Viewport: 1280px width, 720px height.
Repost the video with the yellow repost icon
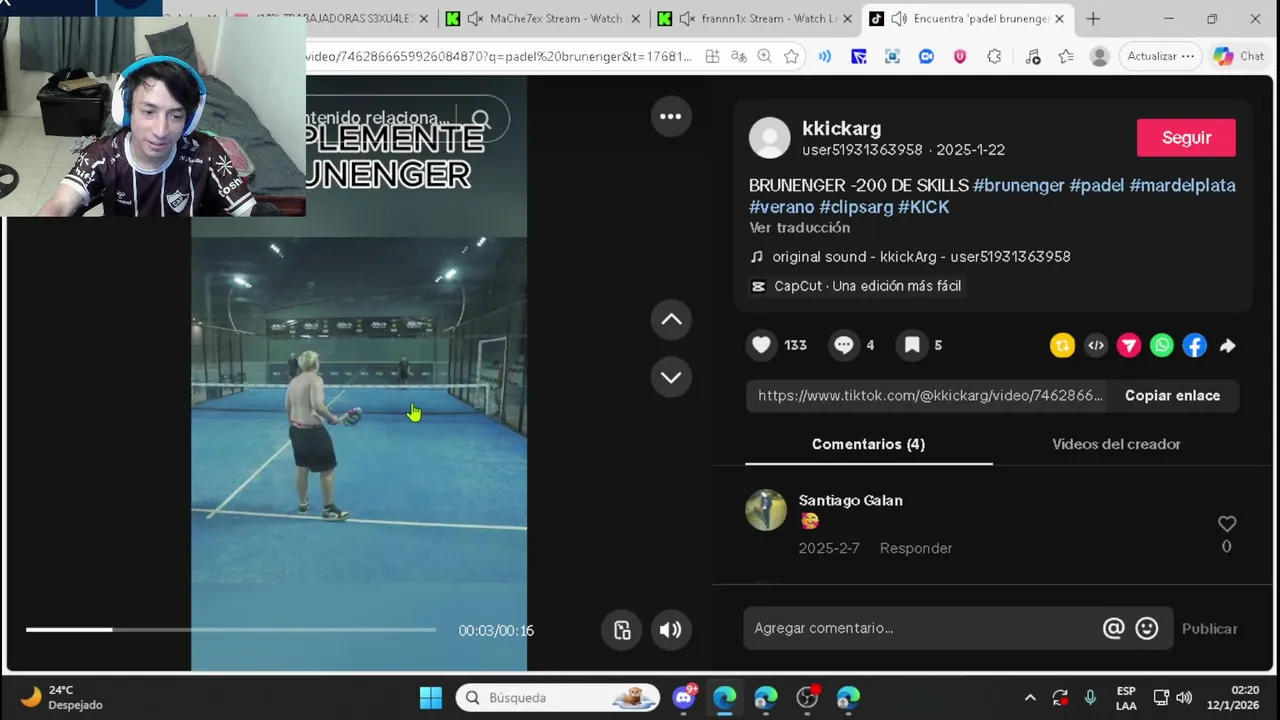click(1062, 346)
